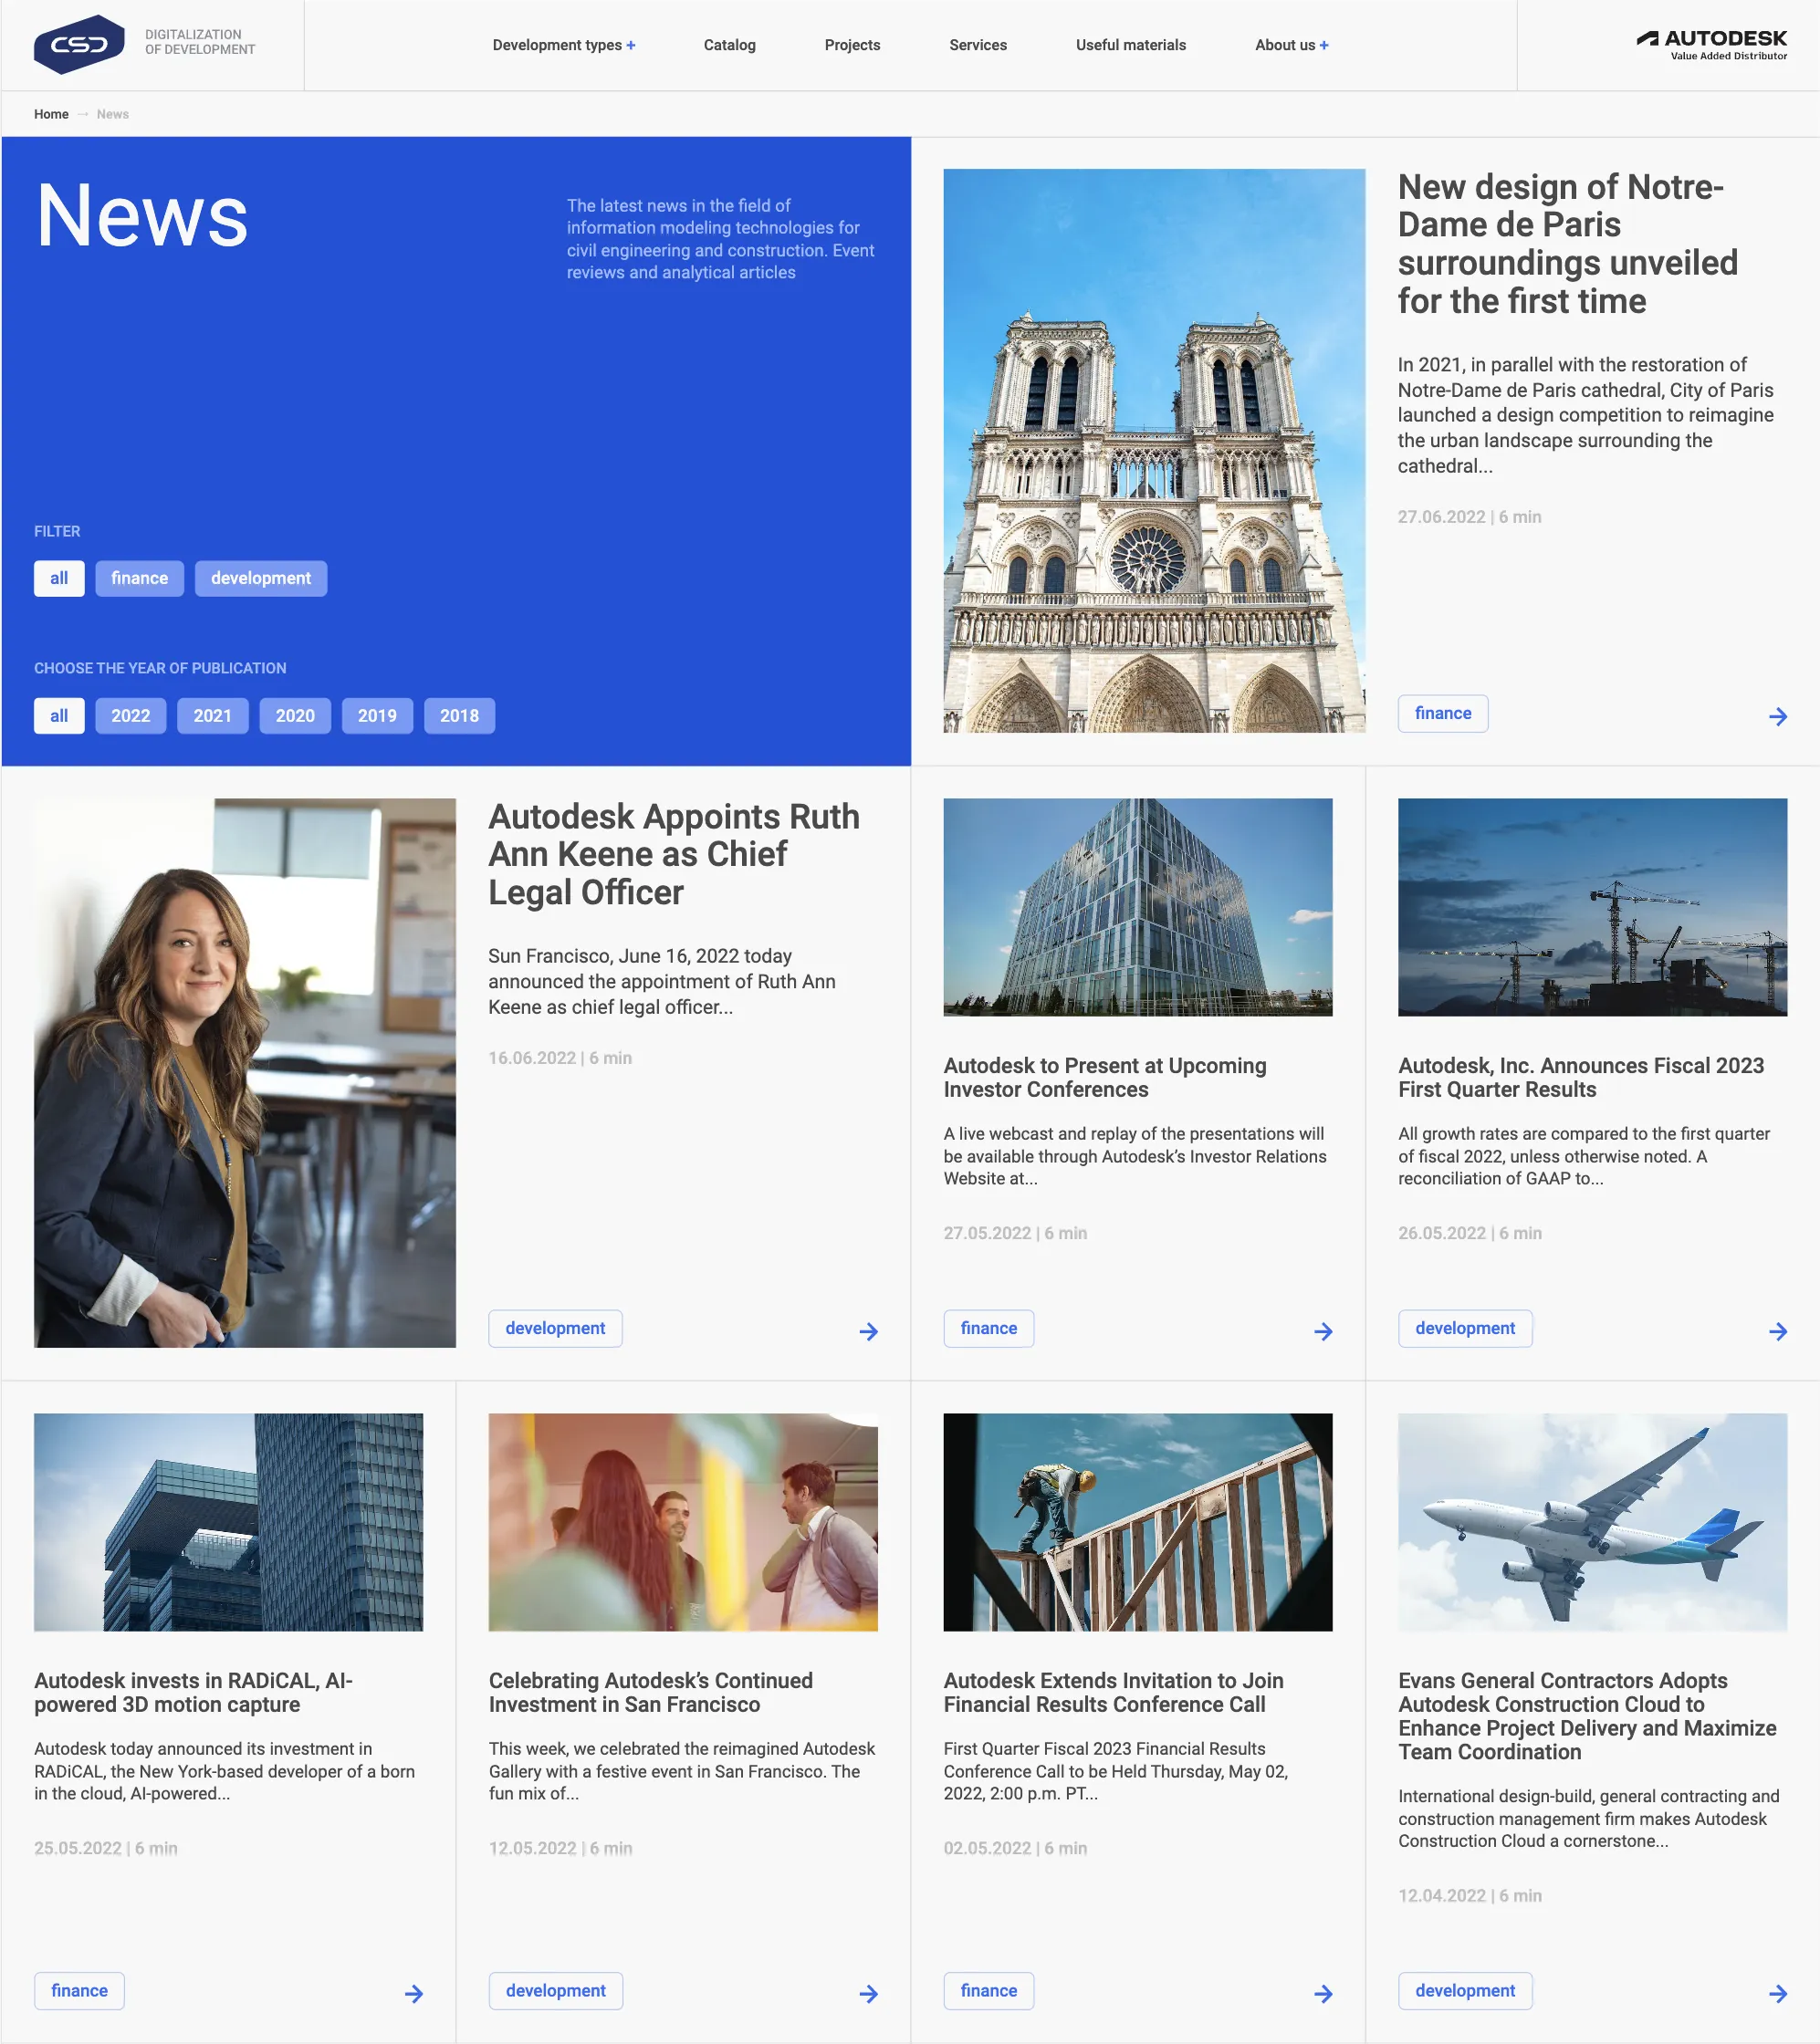The width and height of the screenshot is (1820, 2044).
Task: Open 'Celebrating Autodesk's Continued Investment' headline
Action: pos(650,1693)
